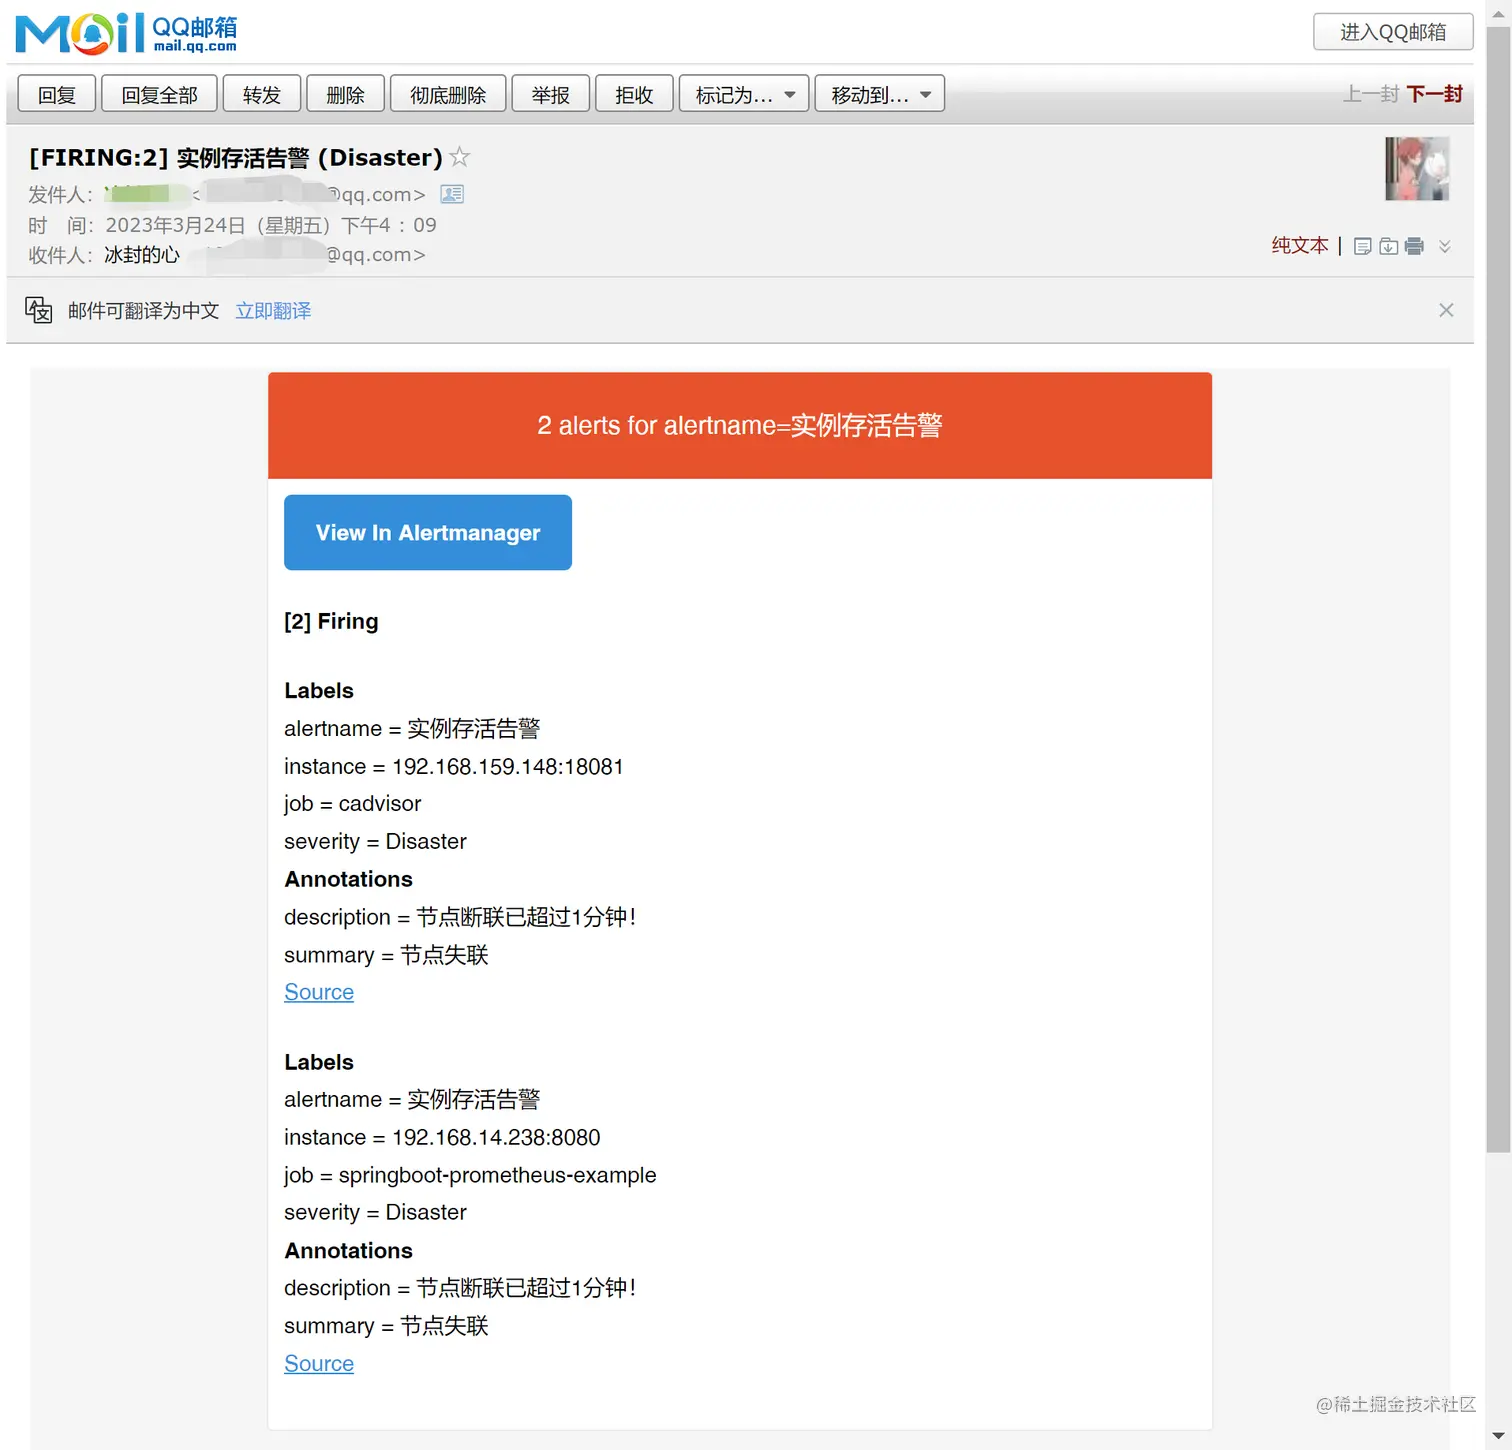The height and width of the screenshot is (1450, 1512).
Task: Switch view with 纯文本 plain text option
Action: point(1299,245)
